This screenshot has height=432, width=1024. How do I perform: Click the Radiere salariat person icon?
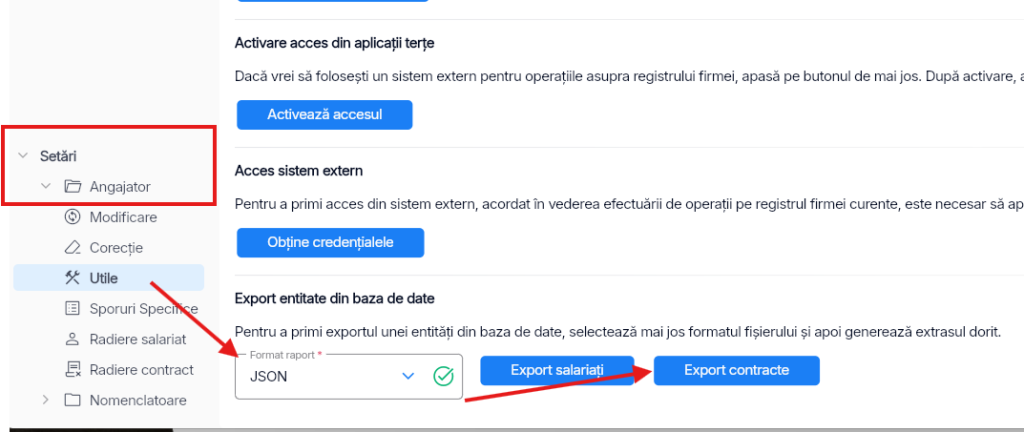click(x=72, y=339)
